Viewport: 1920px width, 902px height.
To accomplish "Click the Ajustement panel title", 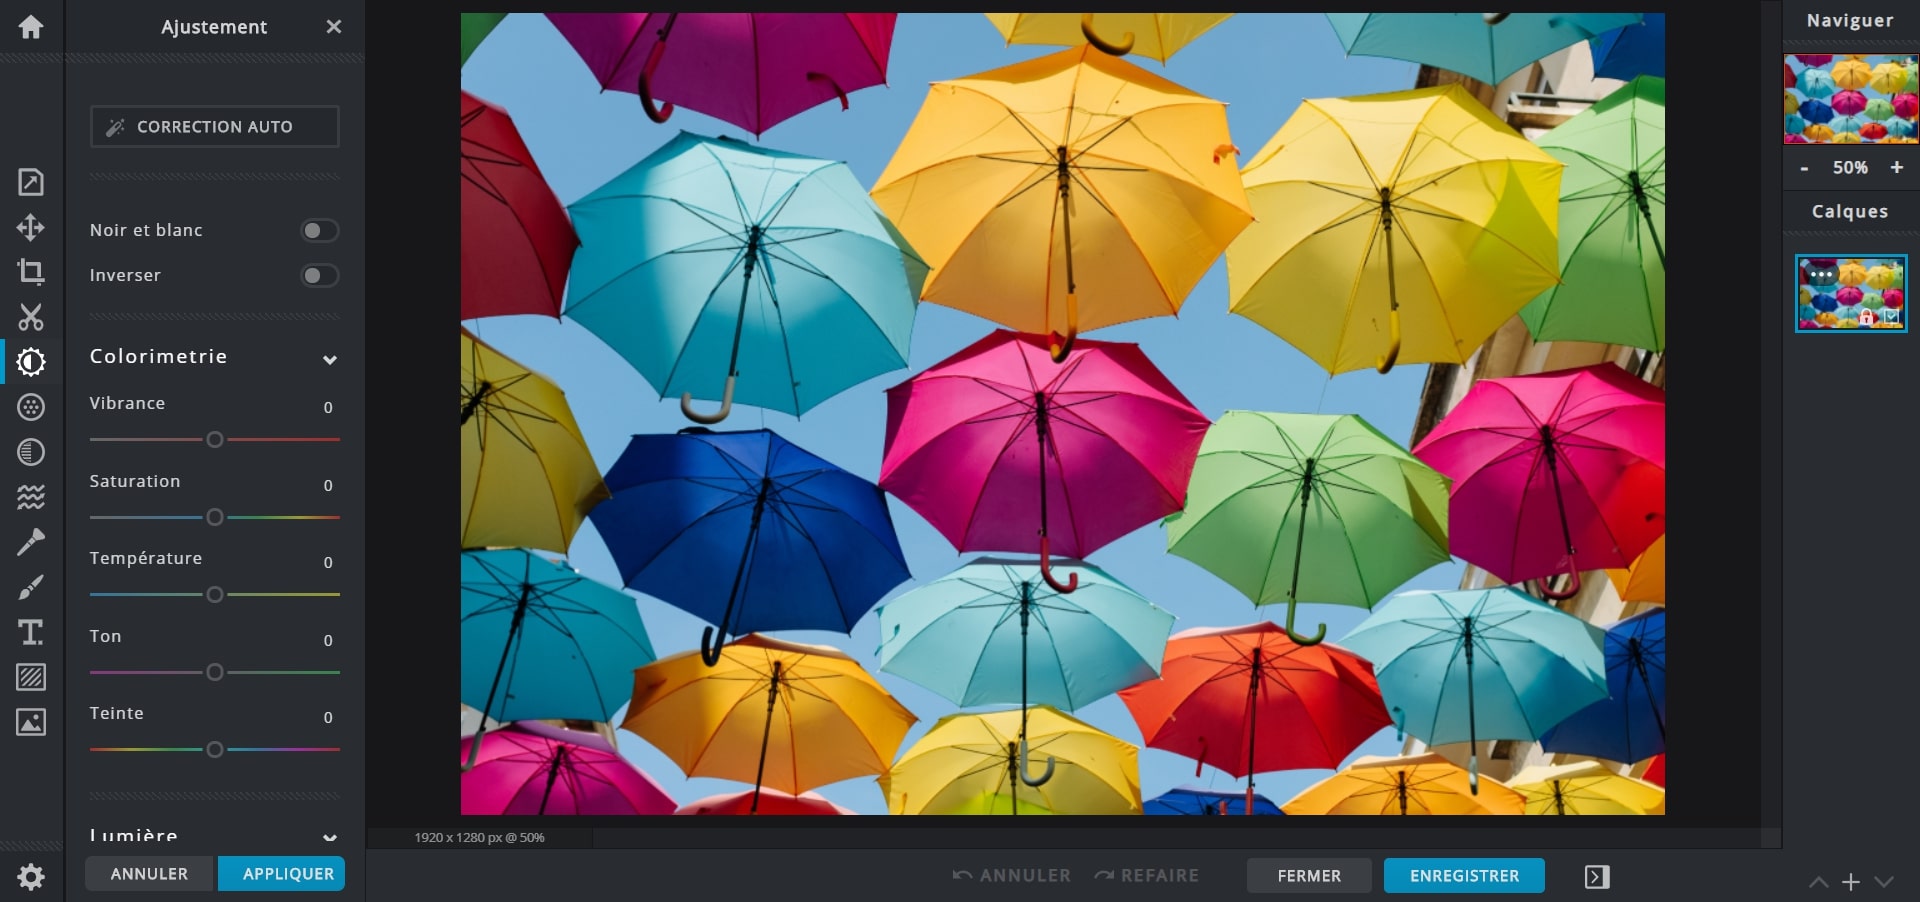I will point(214,27).
